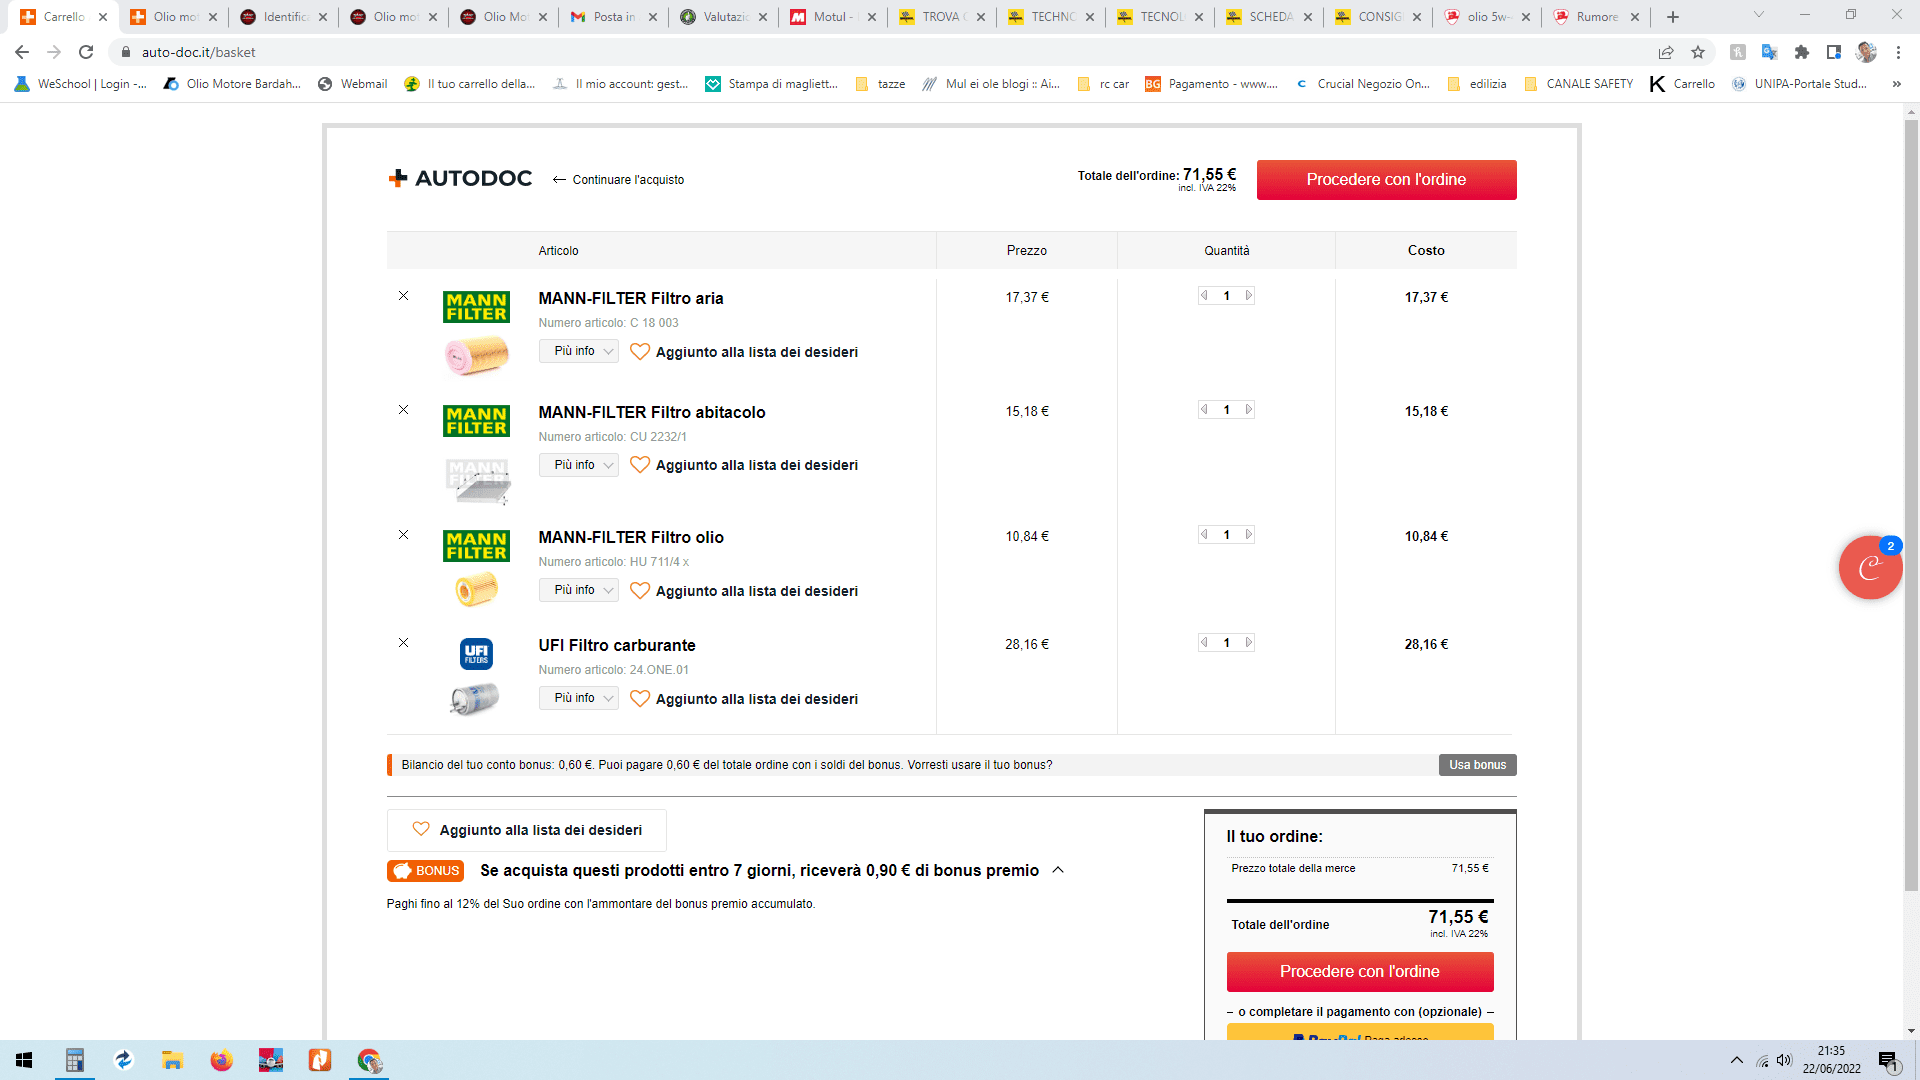Open the red chat support bubble
Viewport: 1920px width, 1080px height.
pyautogui.click(x=1870, y=568)
